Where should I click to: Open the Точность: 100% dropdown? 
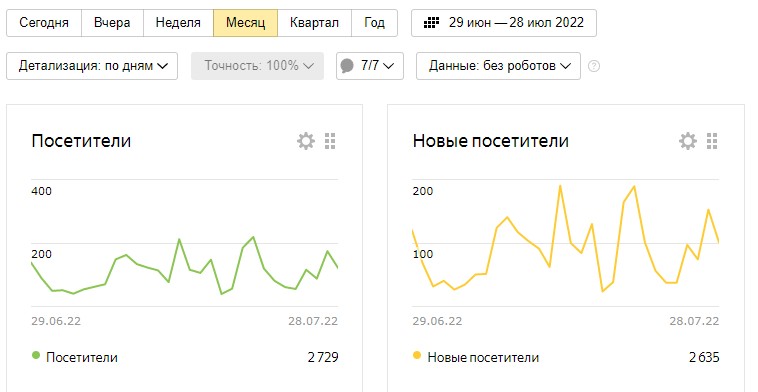click(x=257, y=66)
